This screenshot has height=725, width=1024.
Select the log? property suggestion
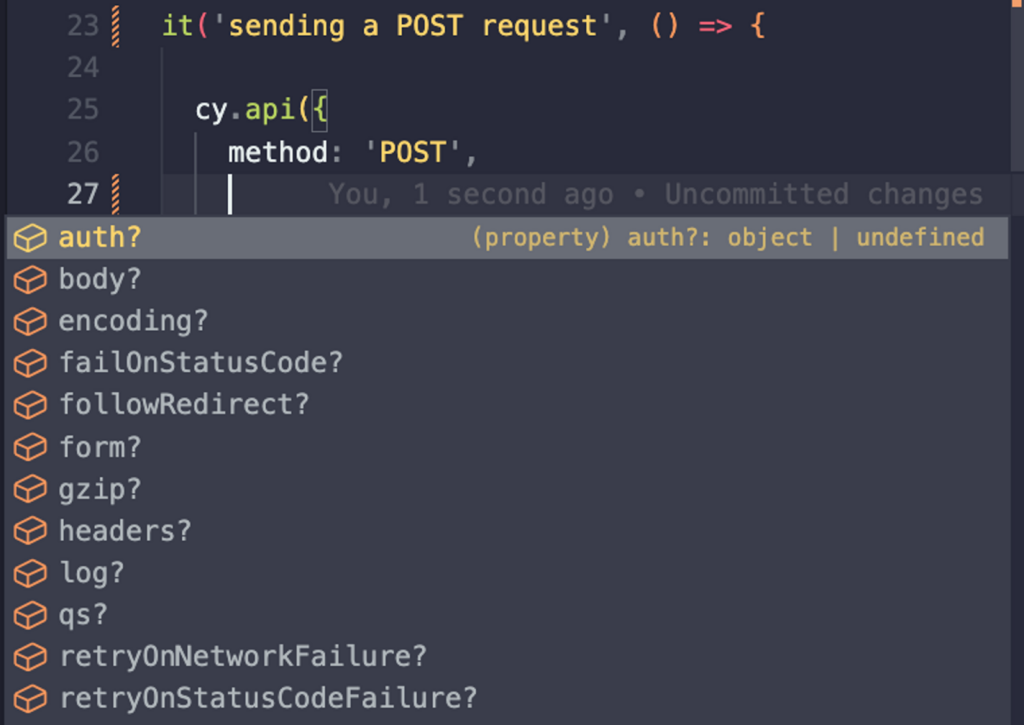(91, 573)
